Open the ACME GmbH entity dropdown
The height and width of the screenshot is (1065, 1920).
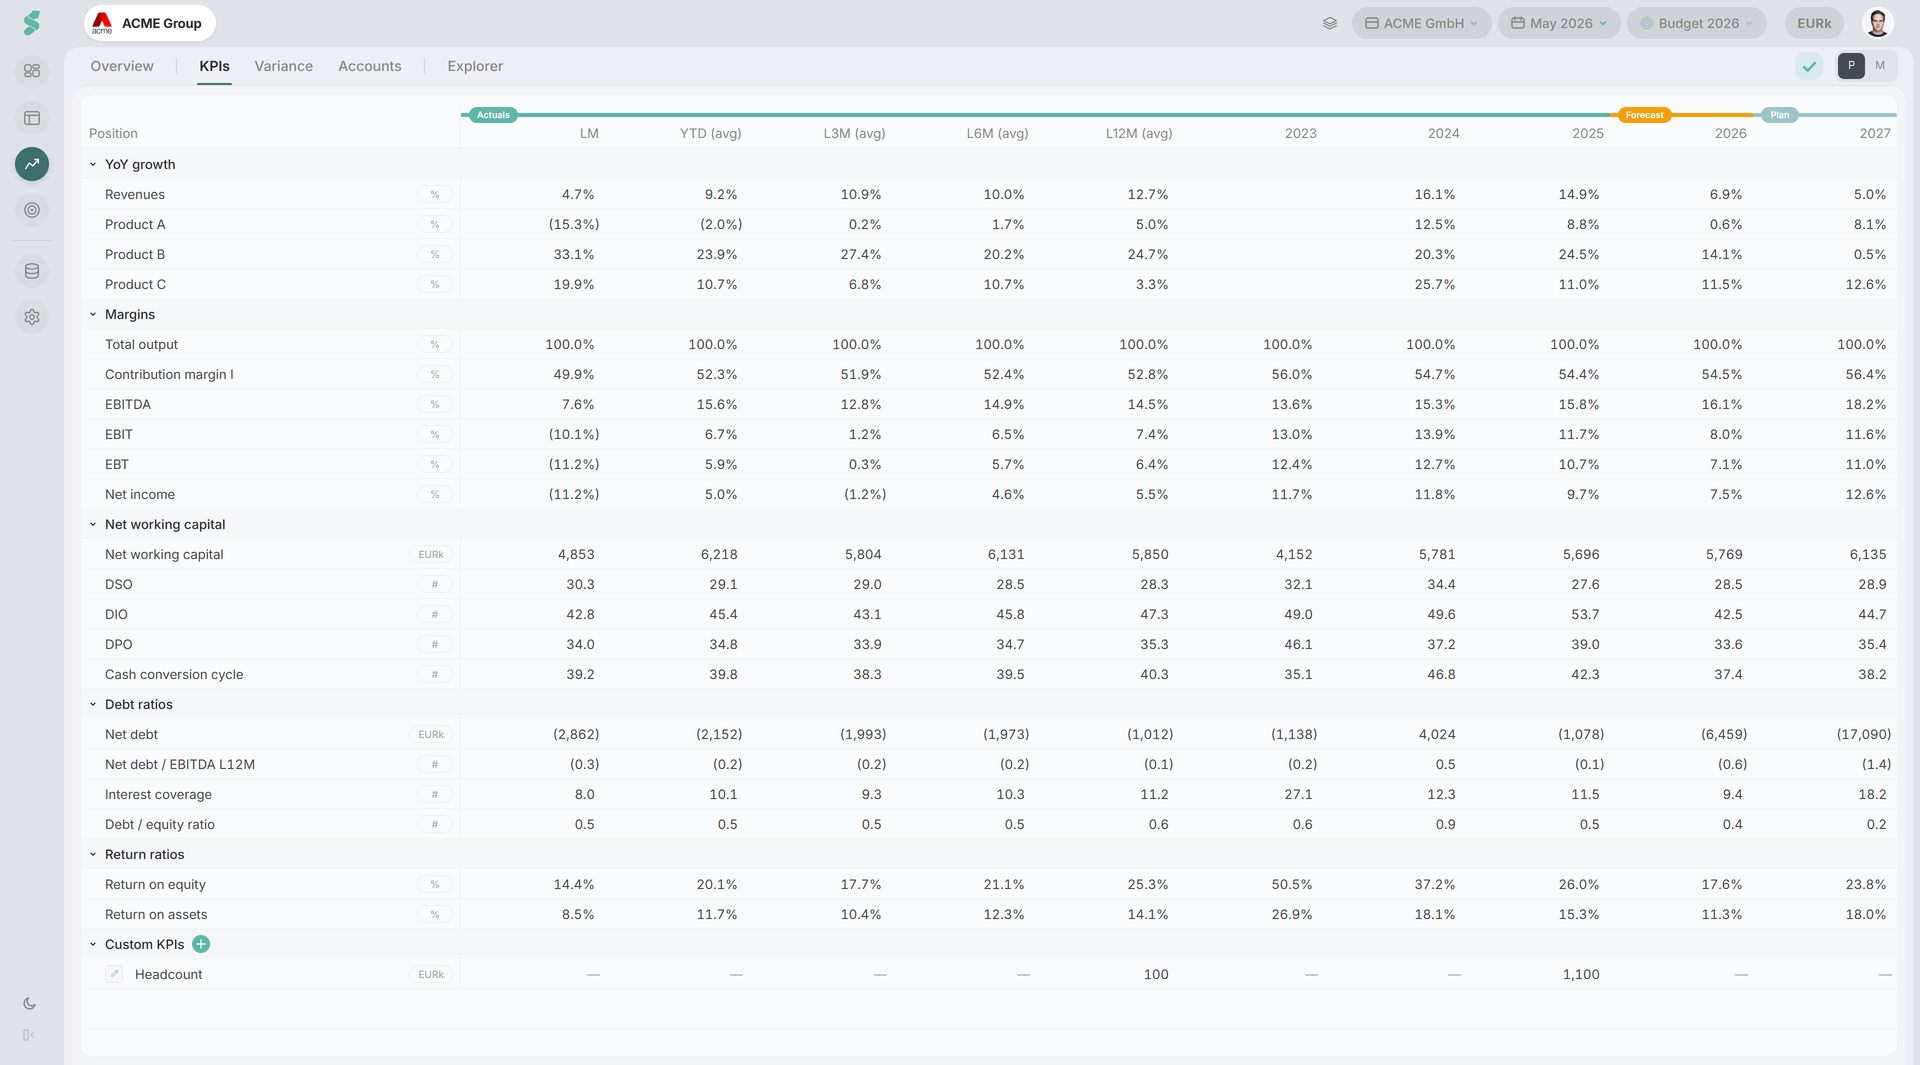pyautogui.click(x=1421, y=23)
